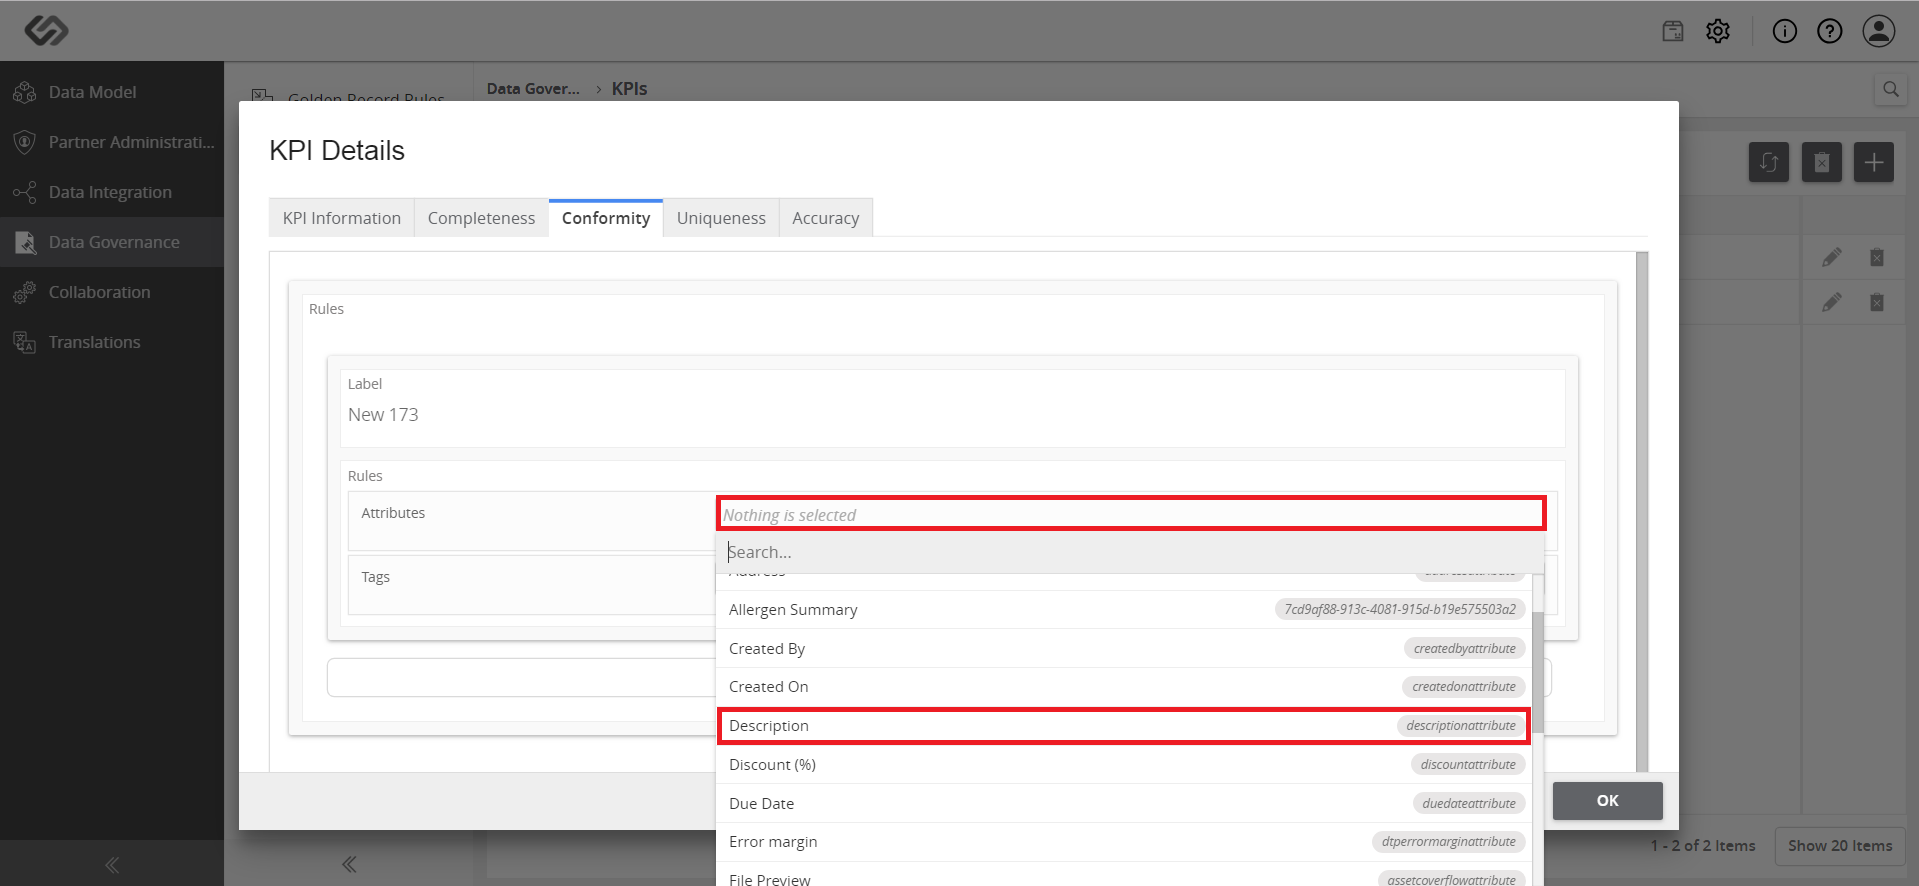Click the Label field New 173
Viewport: 1919px width, 886px height.
pos(953,415)
